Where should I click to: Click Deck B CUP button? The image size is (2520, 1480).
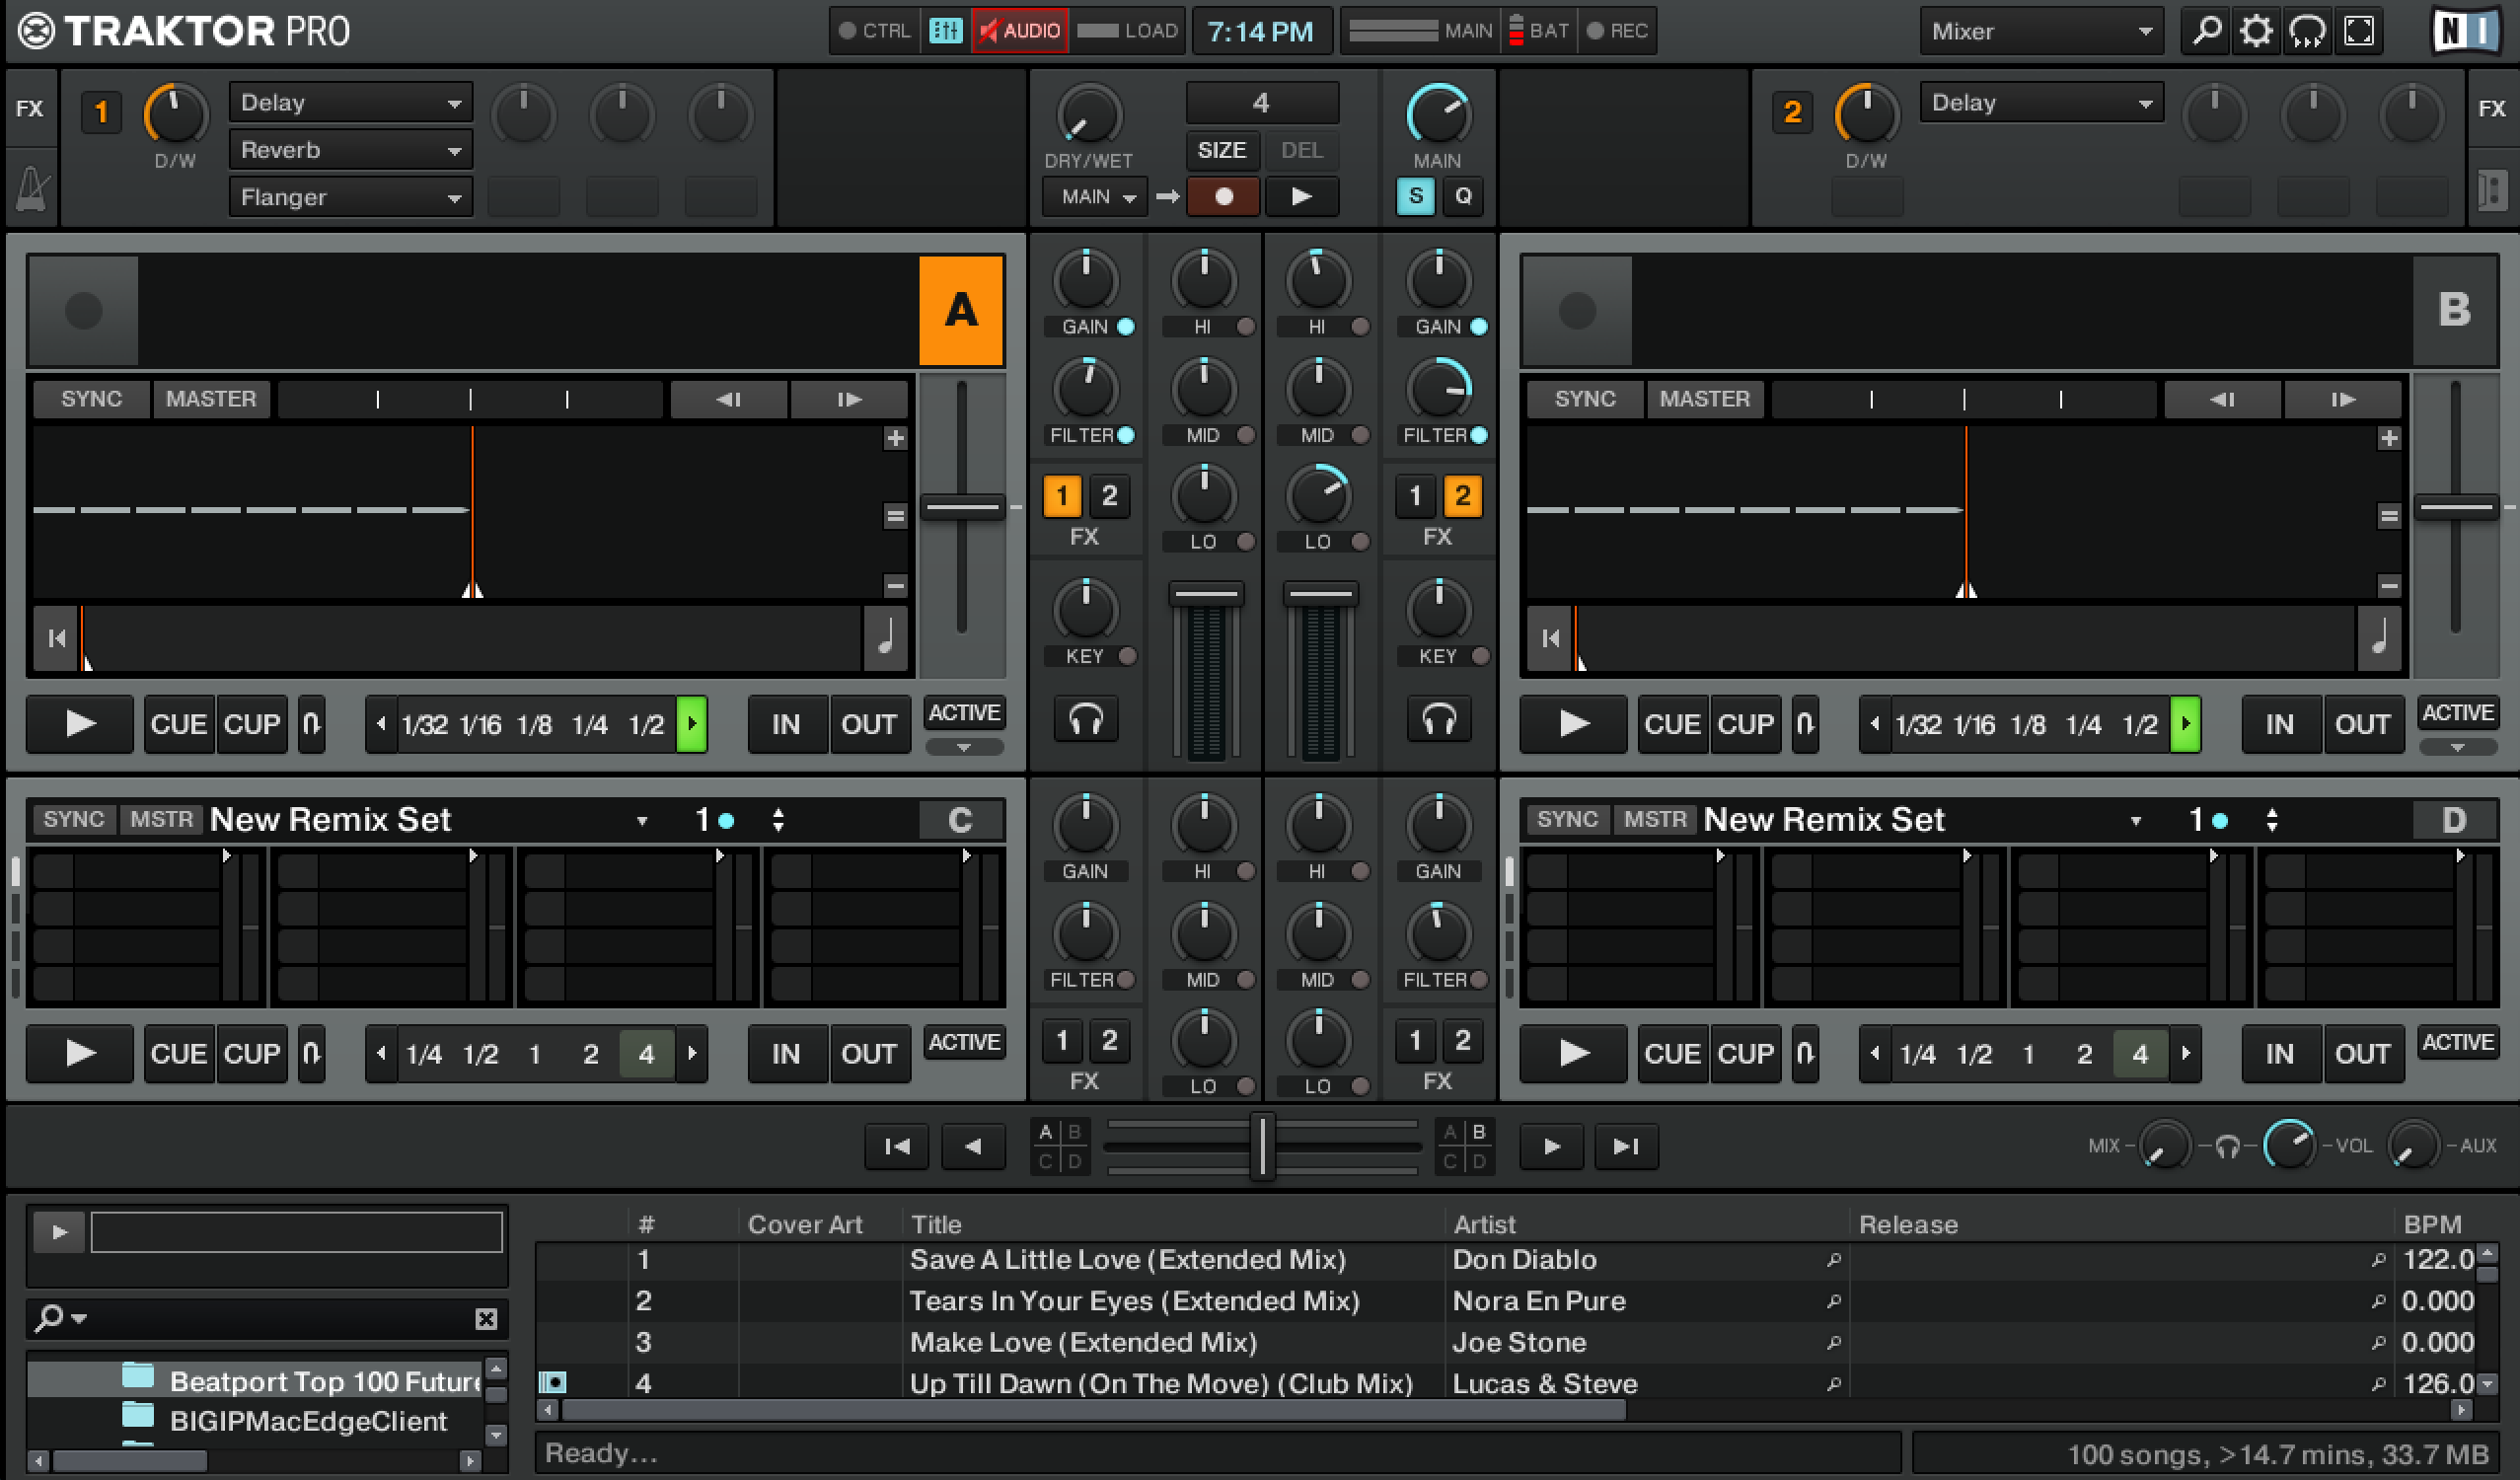(x=1745, y=724)
